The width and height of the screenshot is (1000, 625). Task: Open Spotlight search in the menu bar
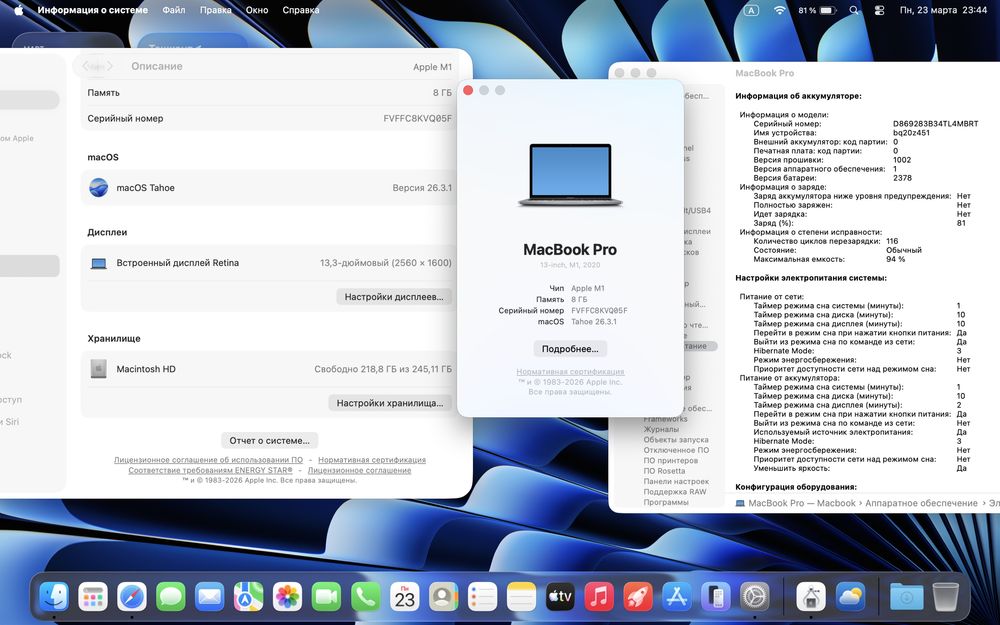click(854, 10)
